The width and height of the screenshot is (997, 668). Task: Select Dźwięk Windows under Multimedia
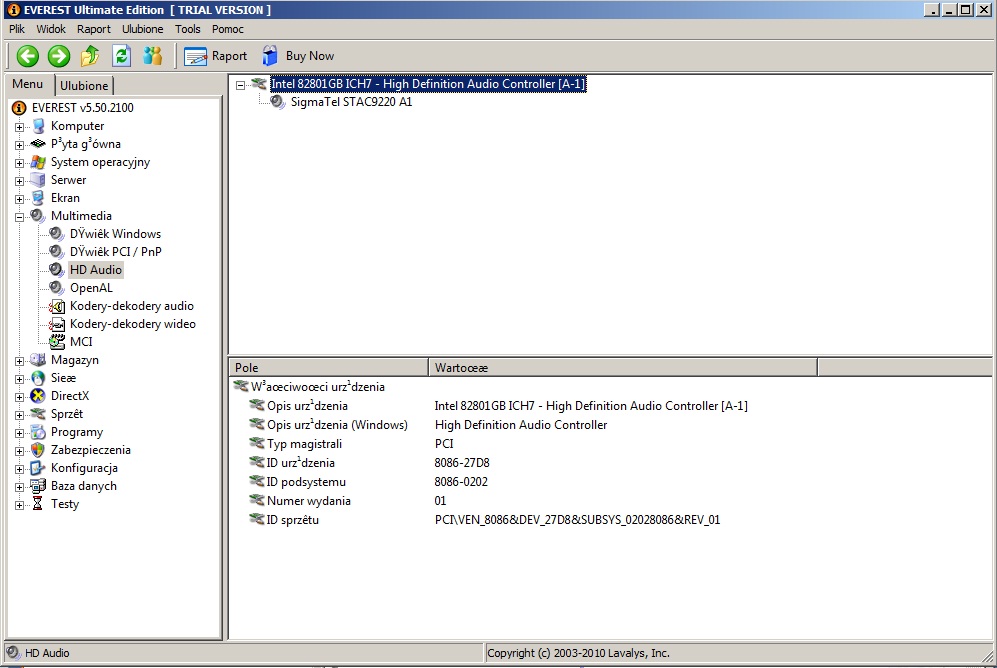115,234
